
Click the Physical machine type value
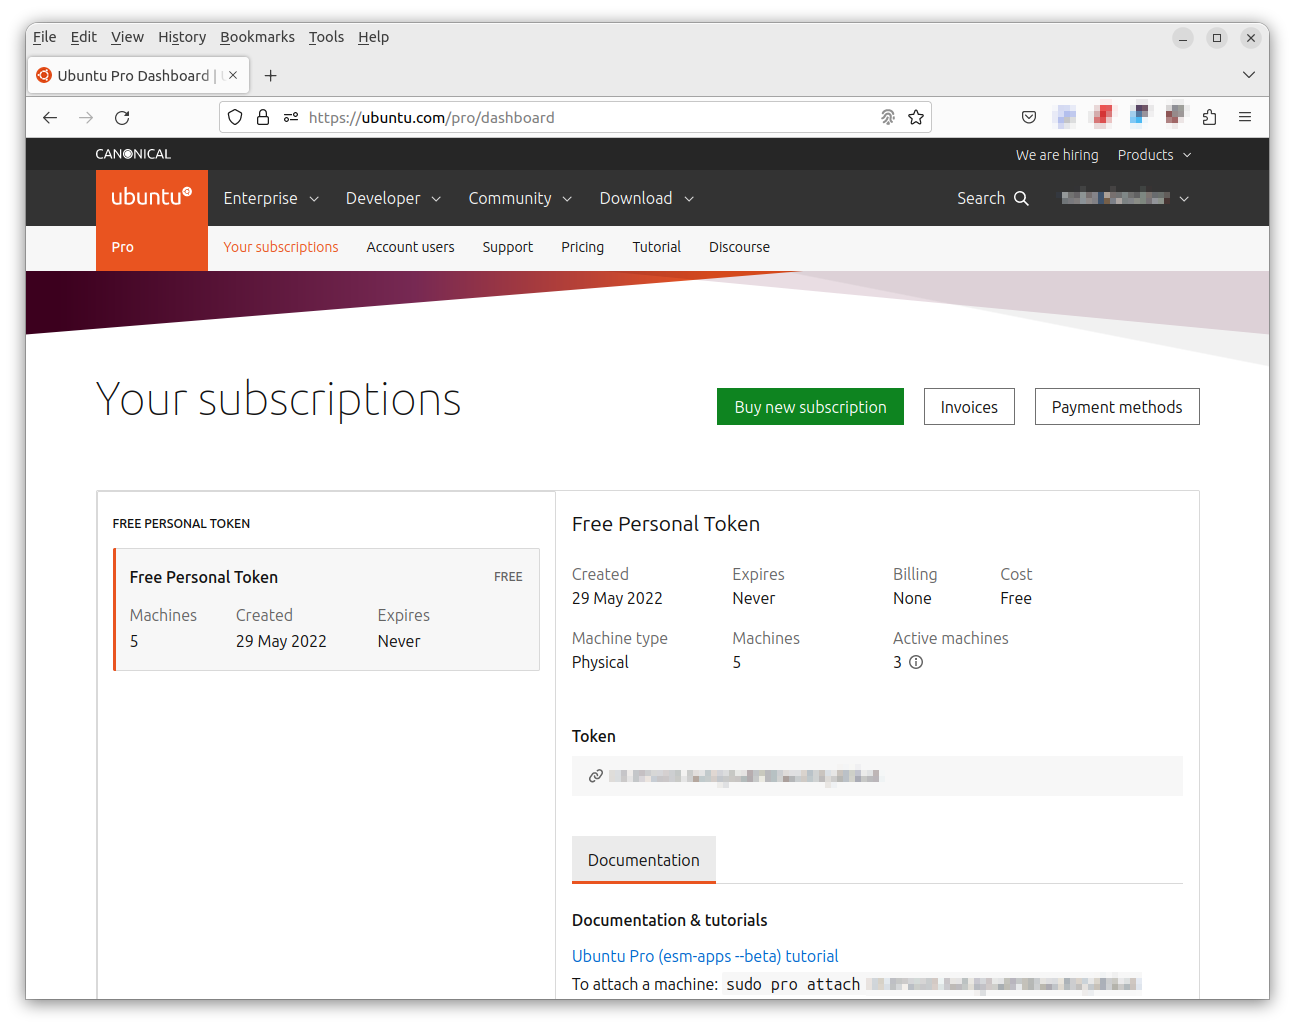600,662
